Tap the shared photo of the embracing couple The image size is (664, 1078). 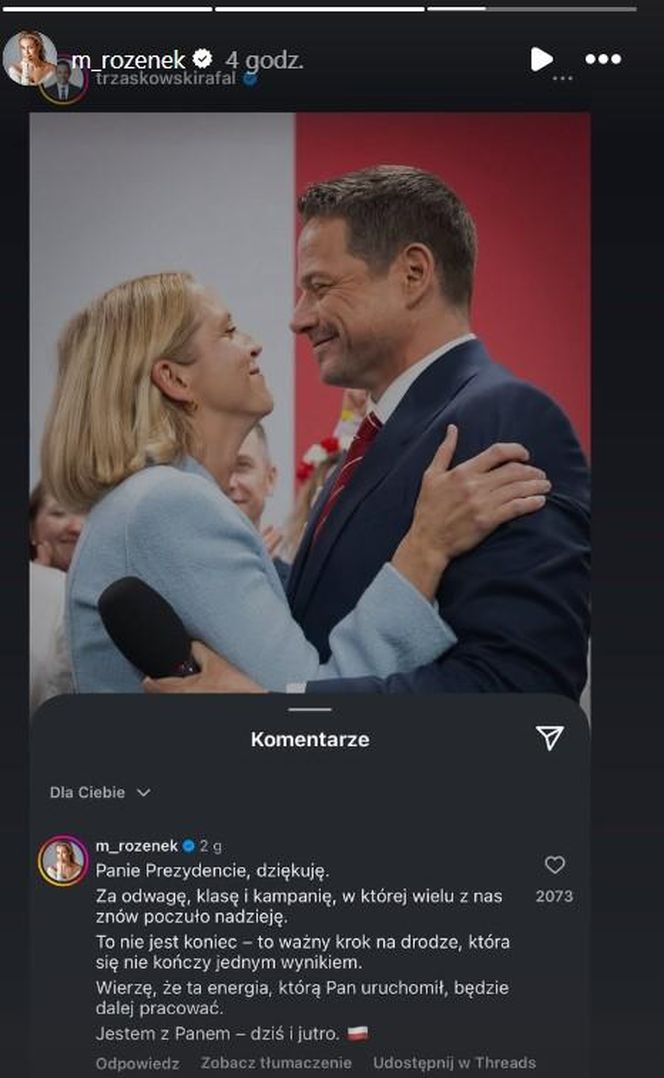(x=309, y=400)
